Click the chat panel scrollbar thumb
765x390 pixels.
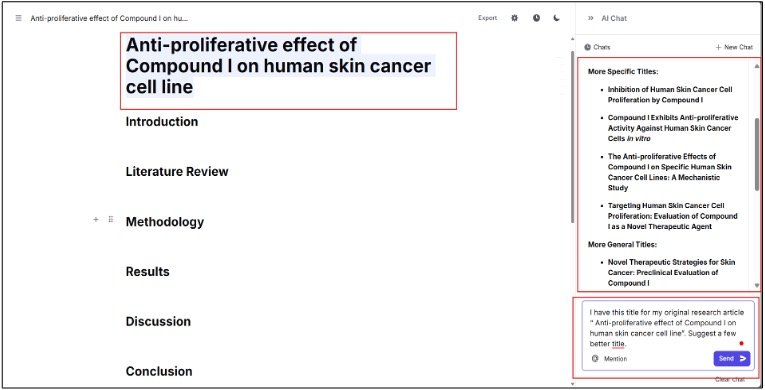point(757,154)
